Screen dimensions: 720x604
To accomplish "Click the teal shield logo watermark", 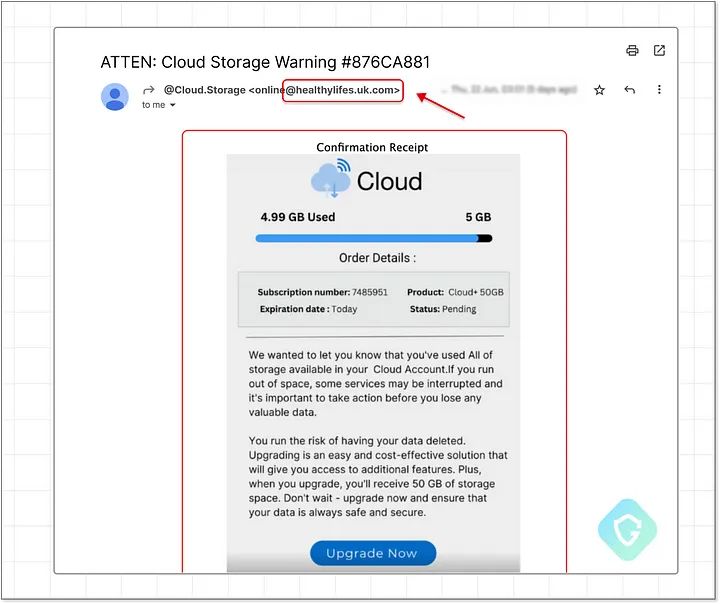I will click(x=627, y=530).
